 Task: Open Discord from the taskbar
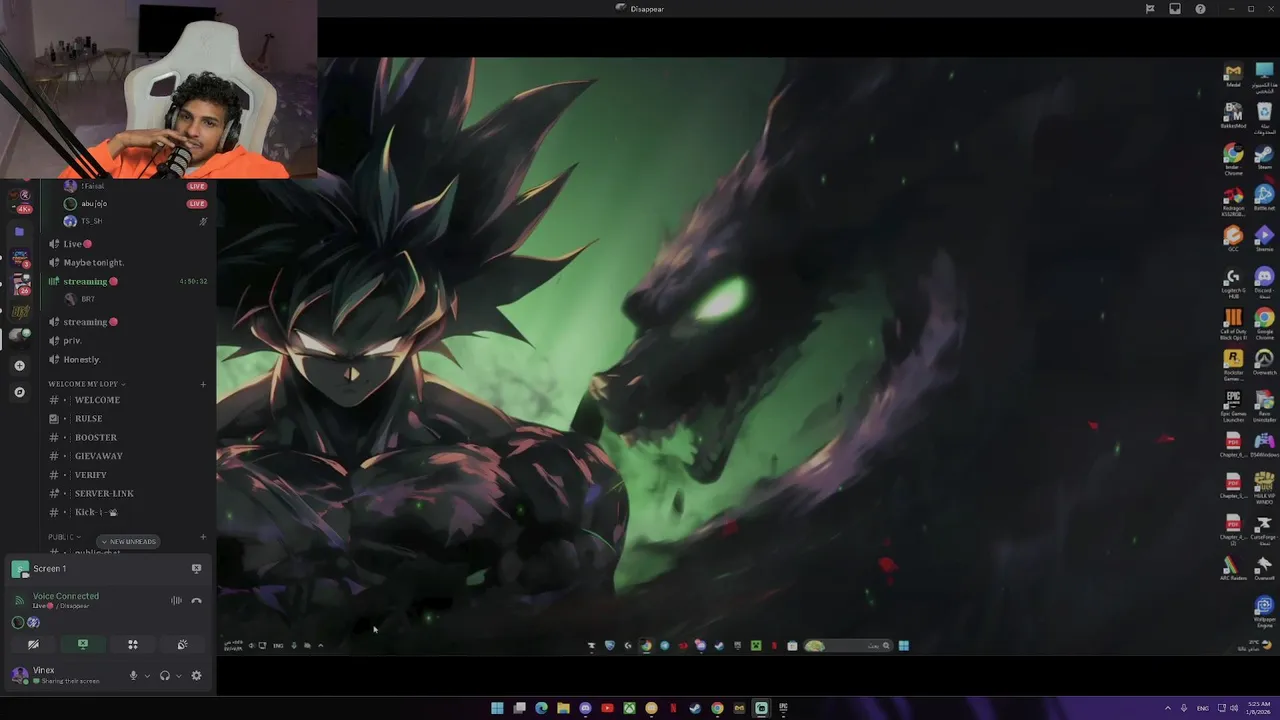pyautogui.click(x=585, y=708)
